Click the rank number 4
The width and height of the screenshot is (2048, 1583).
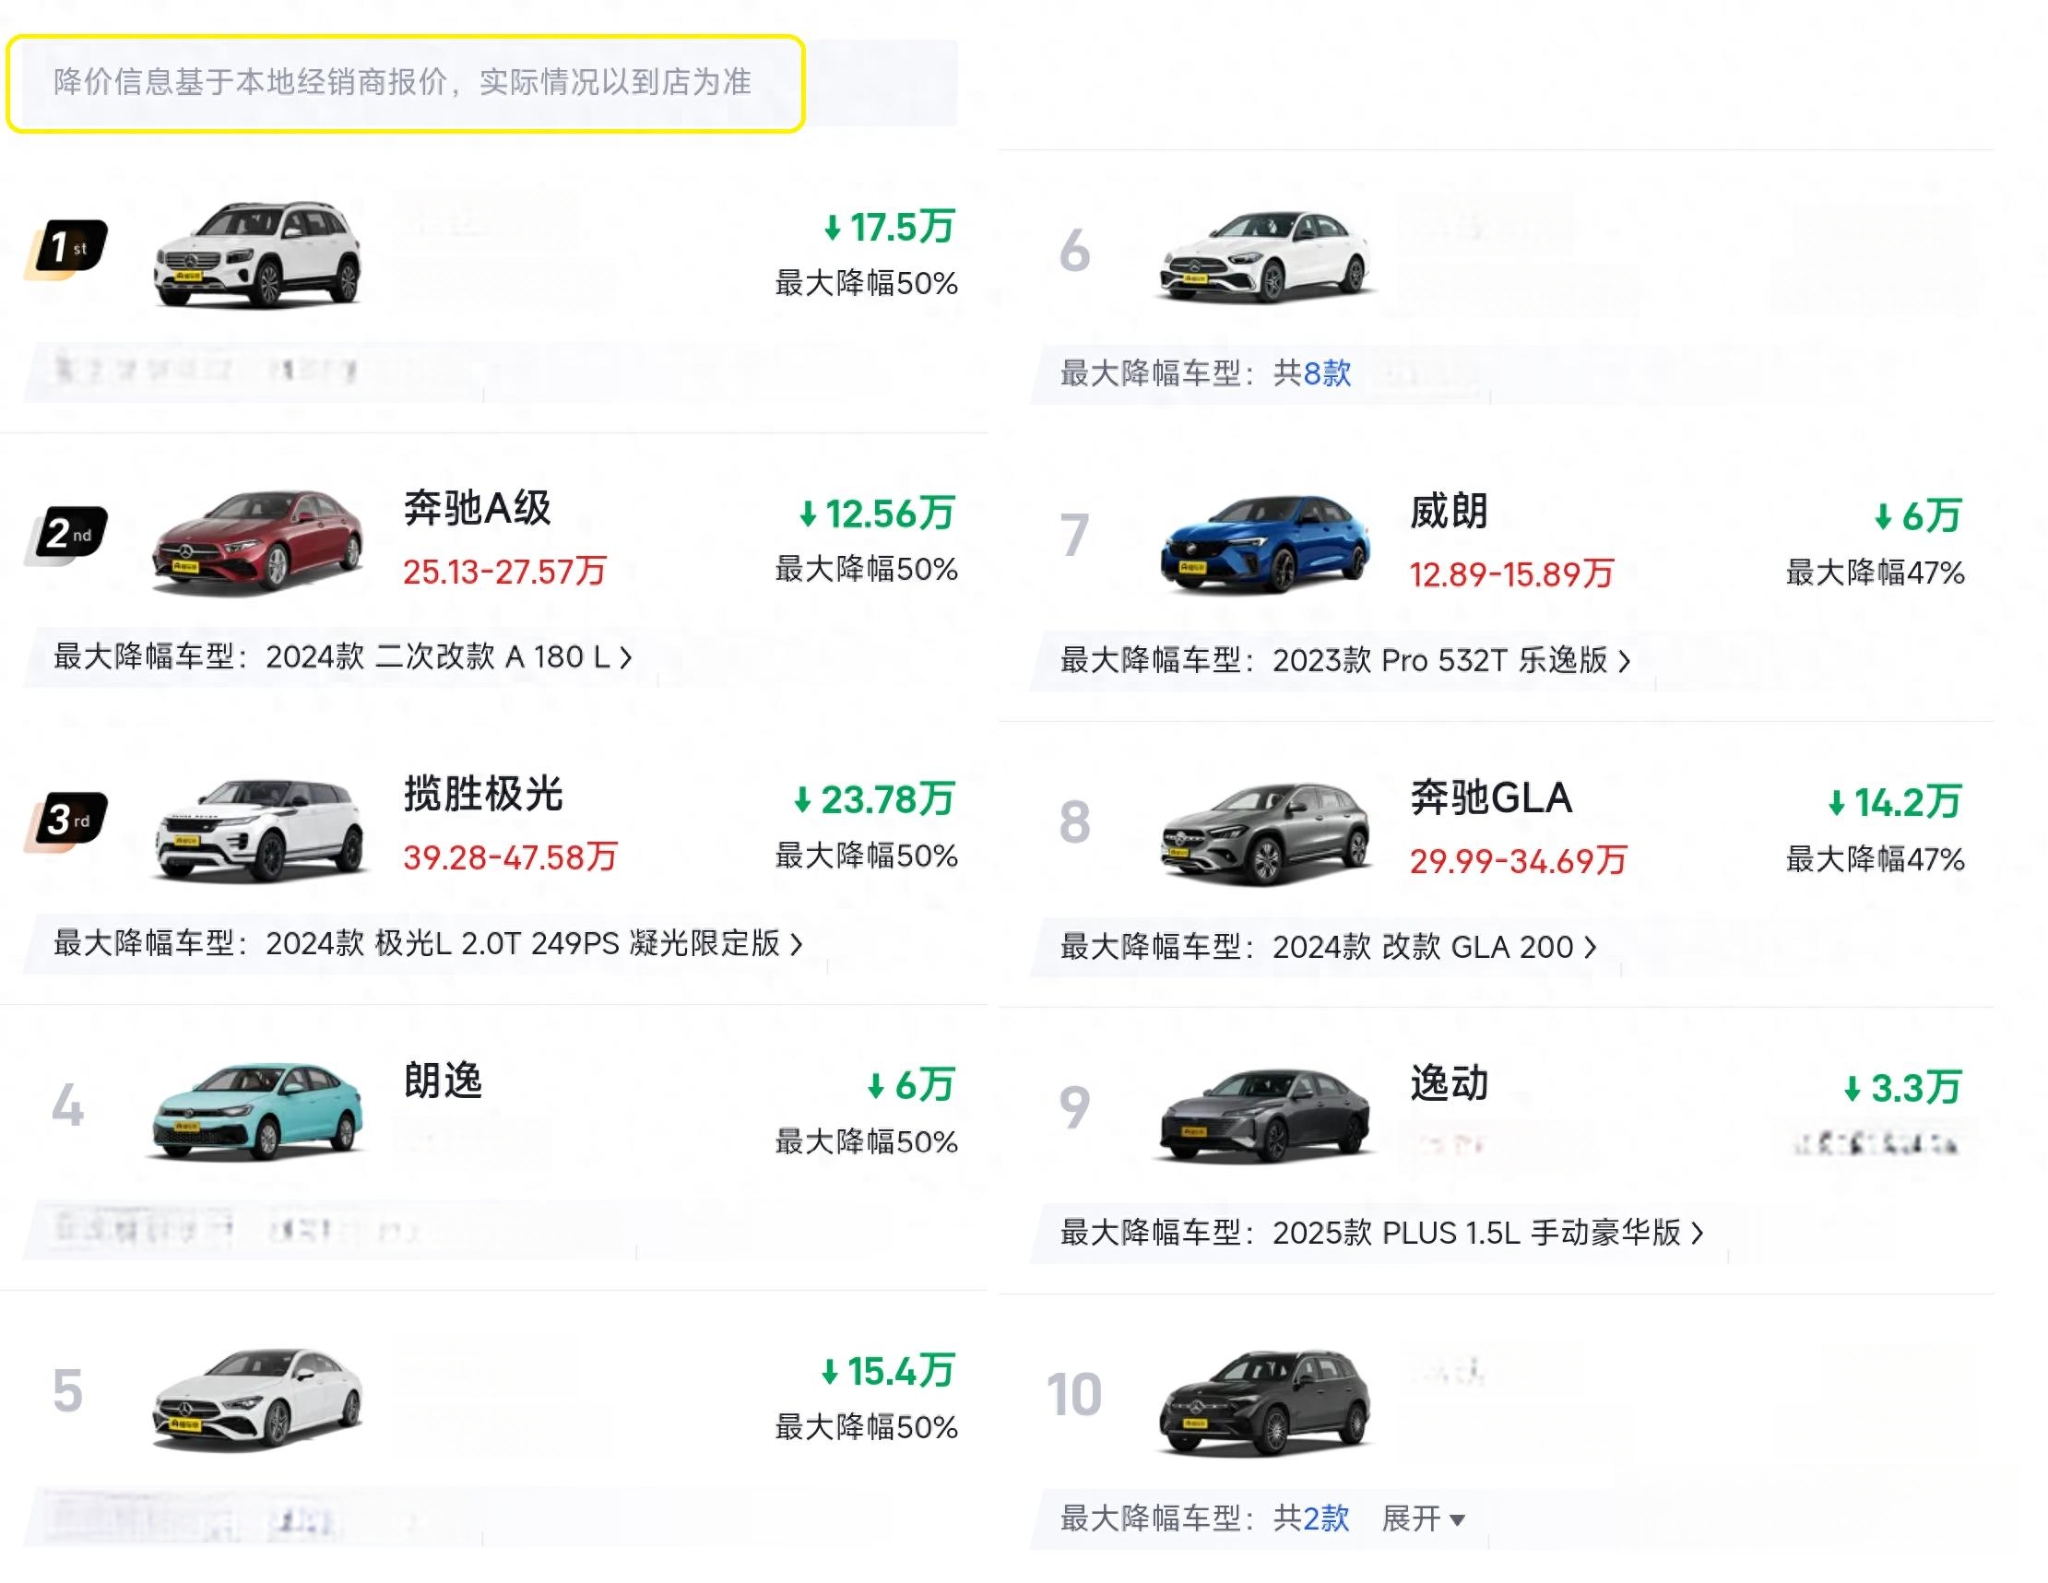pos(68,1106)
